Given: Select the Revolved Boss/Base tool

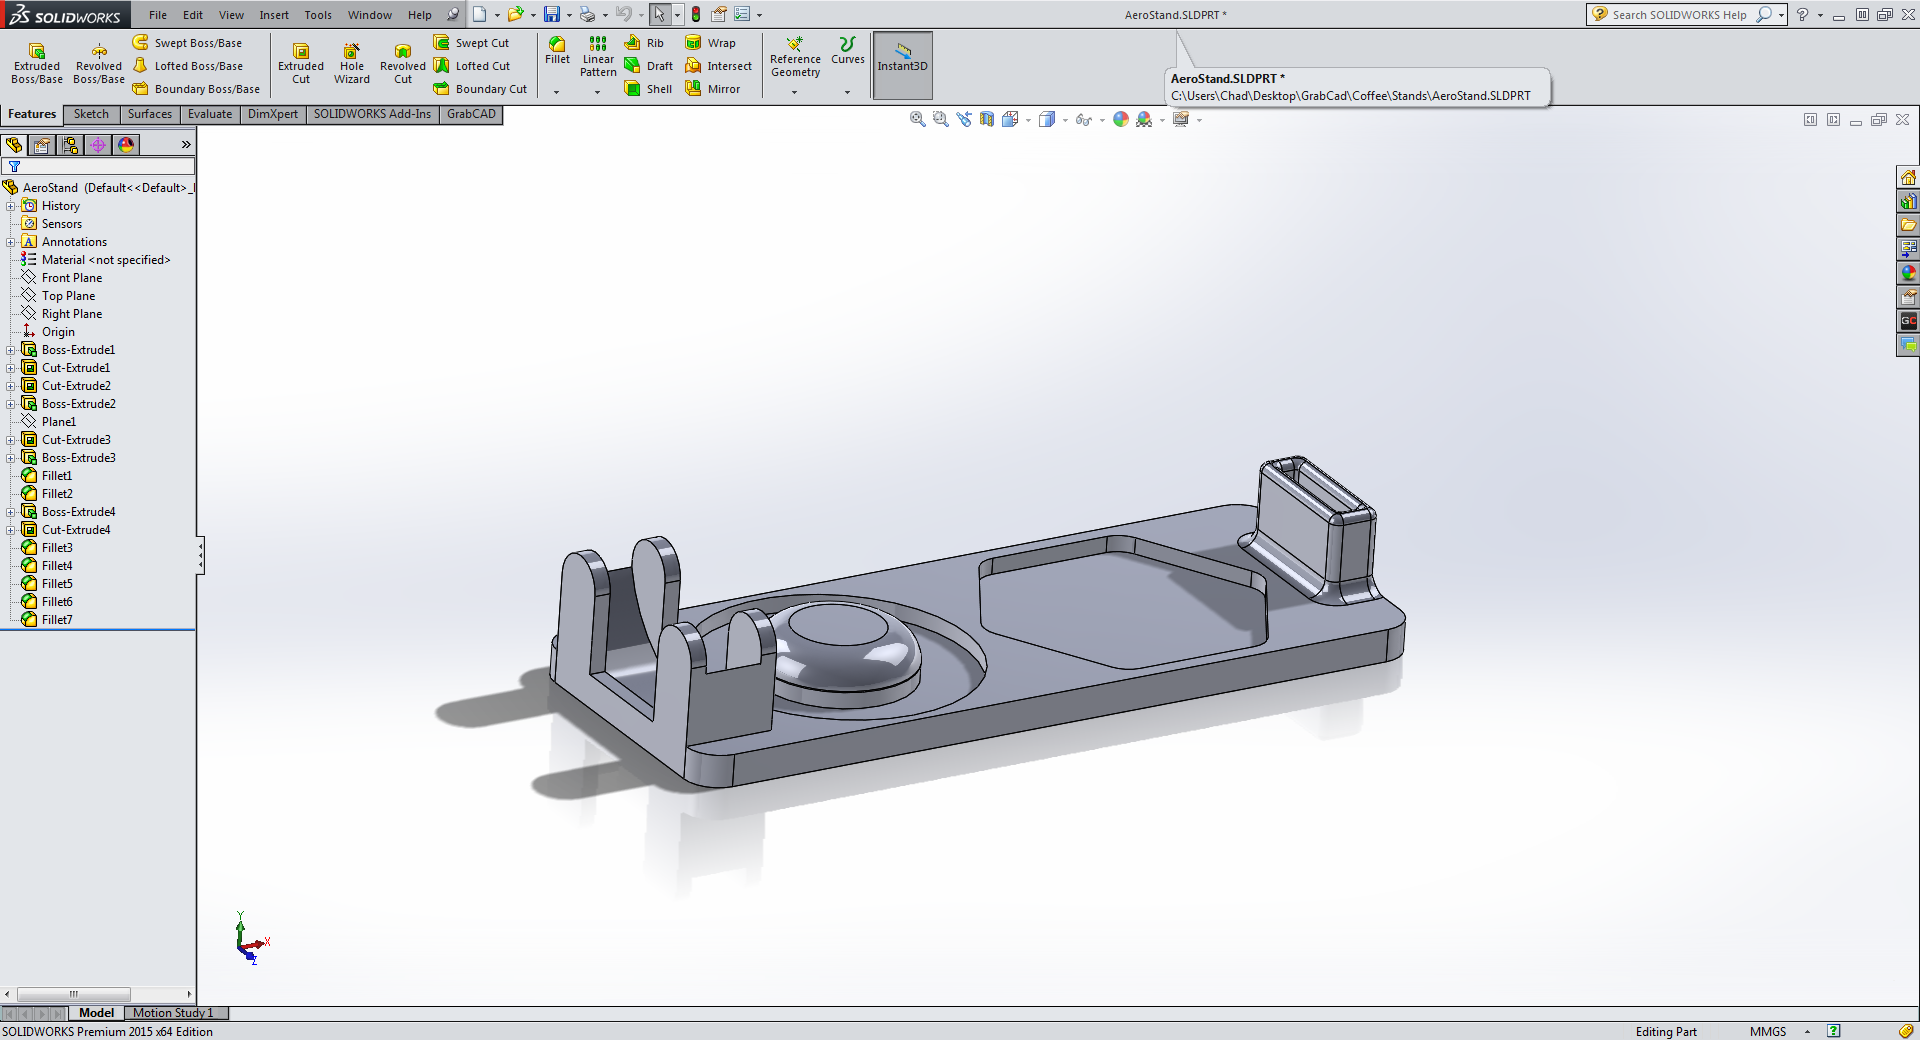Looking at the screenshot, I should (99, 64).
